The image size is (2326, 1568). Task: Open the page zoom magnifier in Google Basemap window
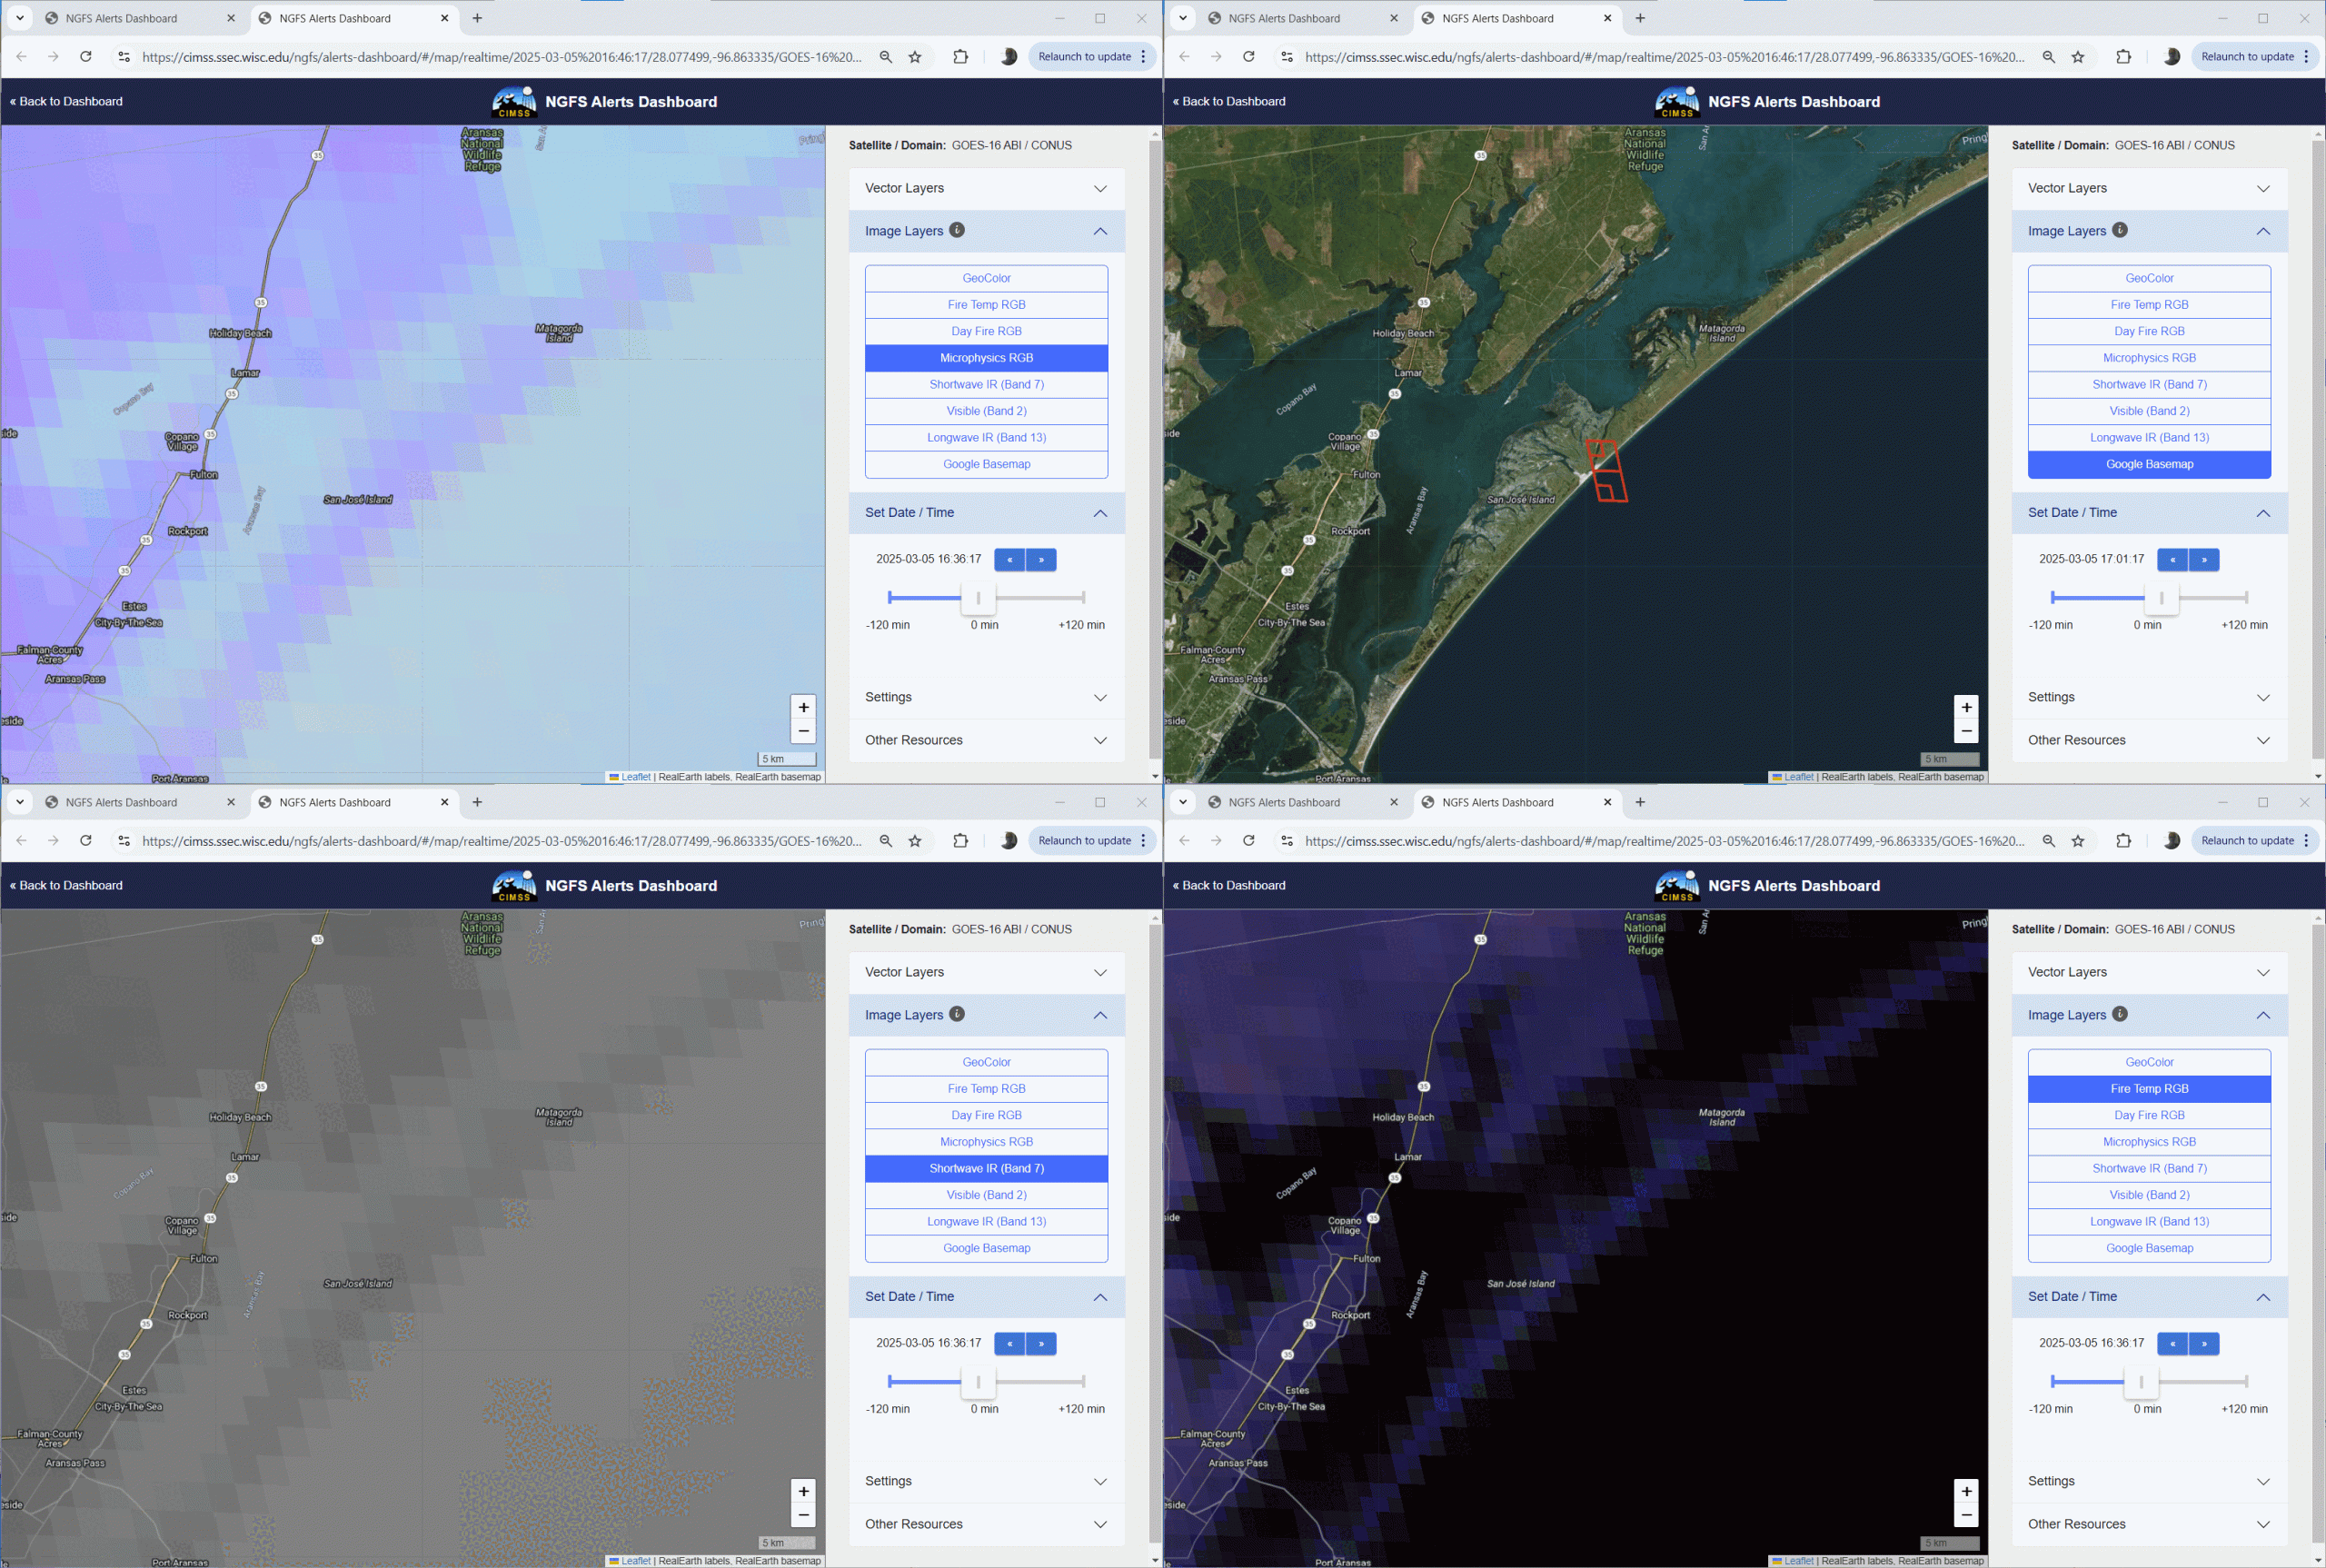pyautogui.click(x=2049, y=57)
